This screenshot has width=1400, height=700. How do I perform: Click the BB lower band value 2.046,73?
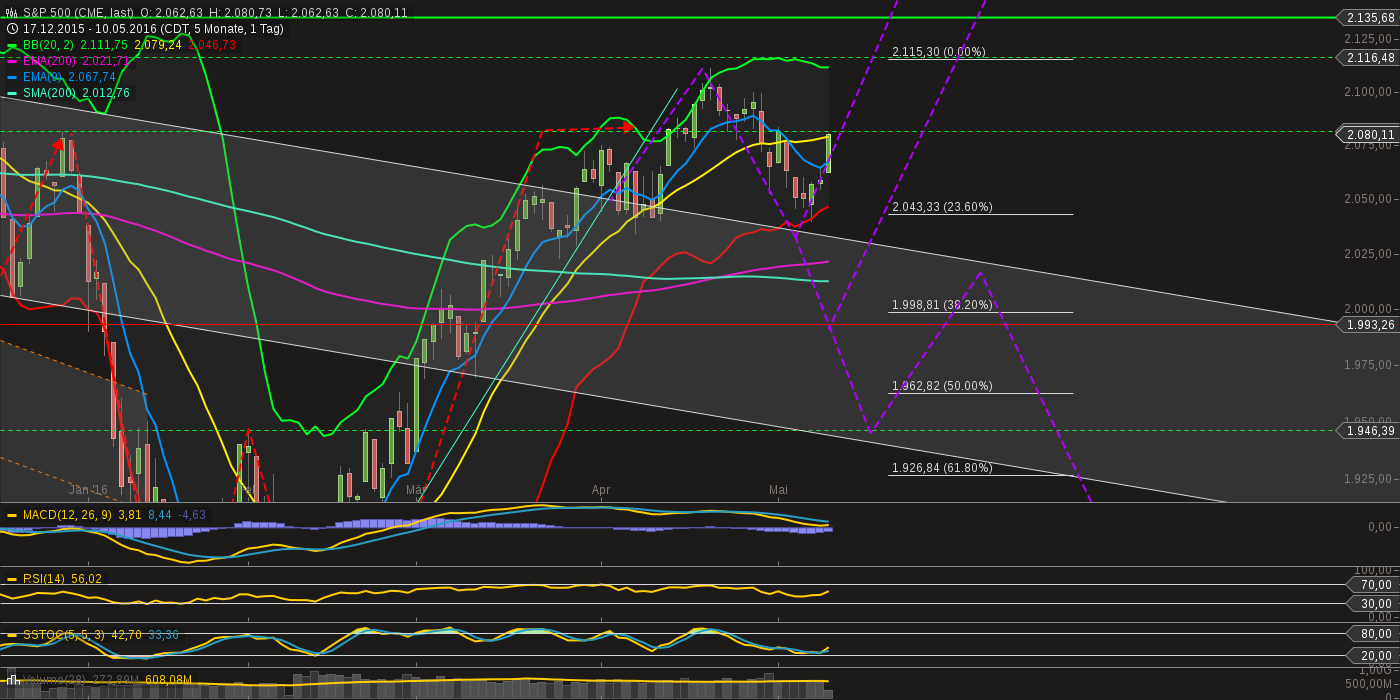tap(212, 45)
